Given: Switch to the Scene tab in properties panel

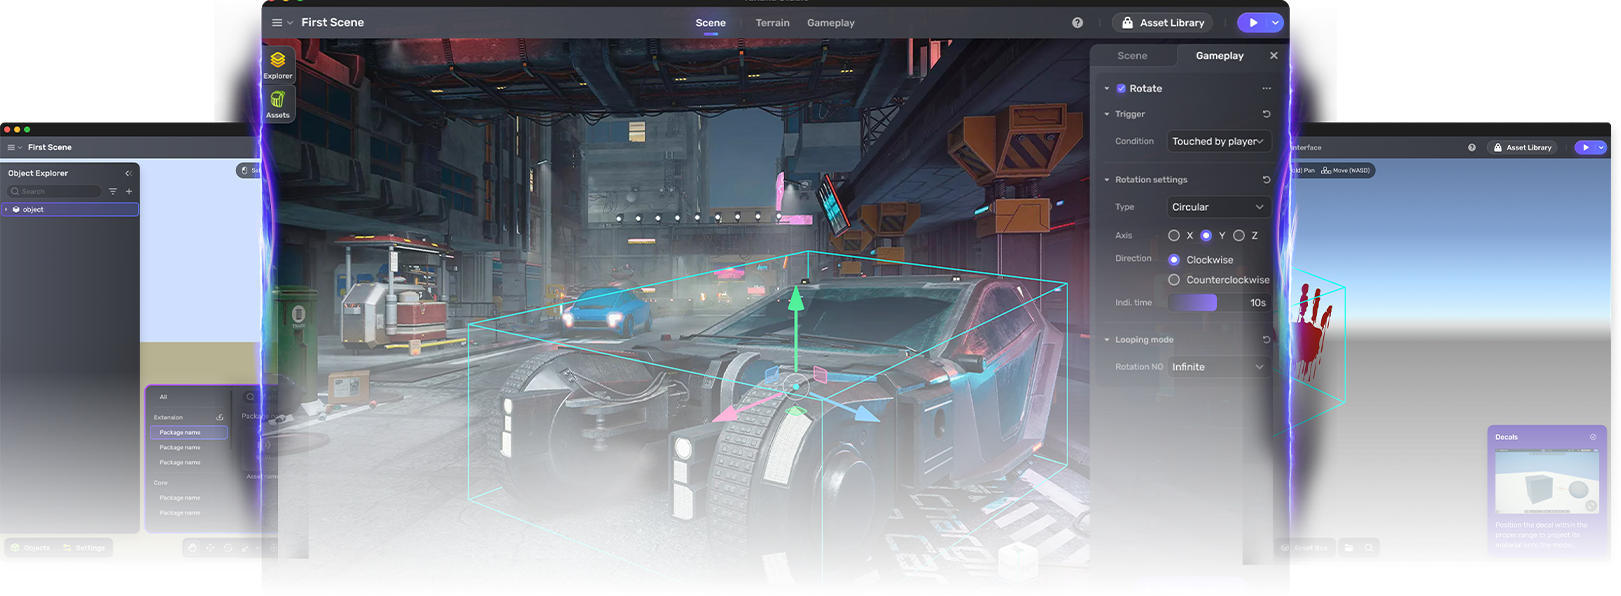Looking at the screenshot, I should point(1132,56).
